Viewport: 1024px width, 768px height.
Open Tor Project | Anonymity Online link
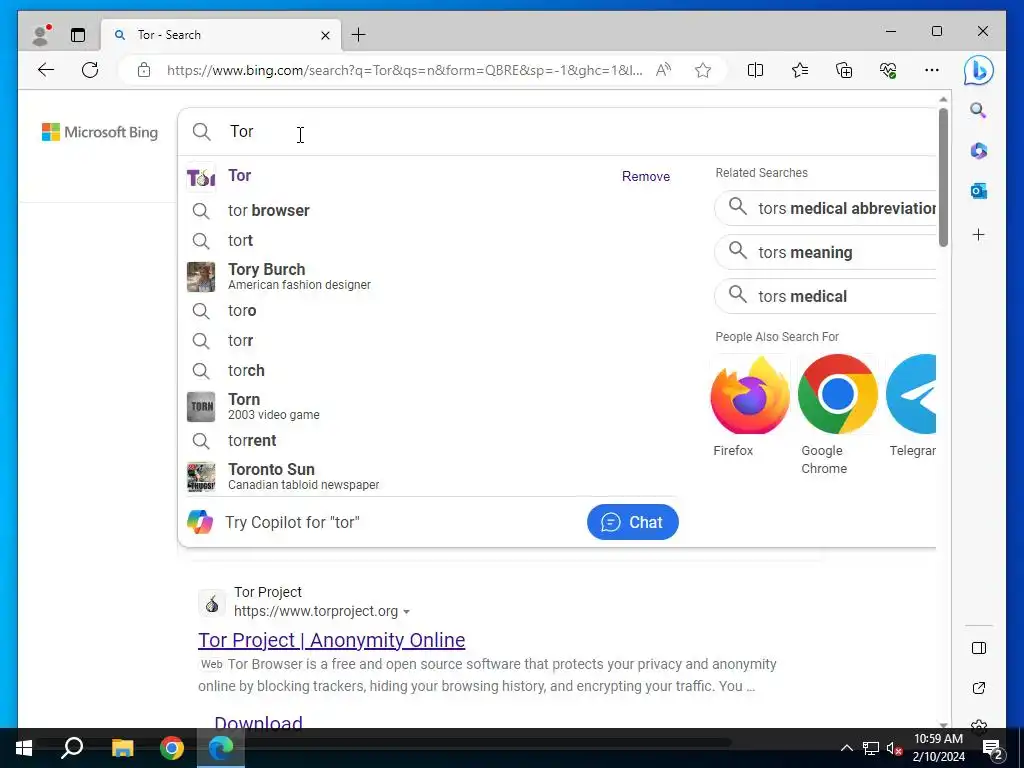click(332, 640)
